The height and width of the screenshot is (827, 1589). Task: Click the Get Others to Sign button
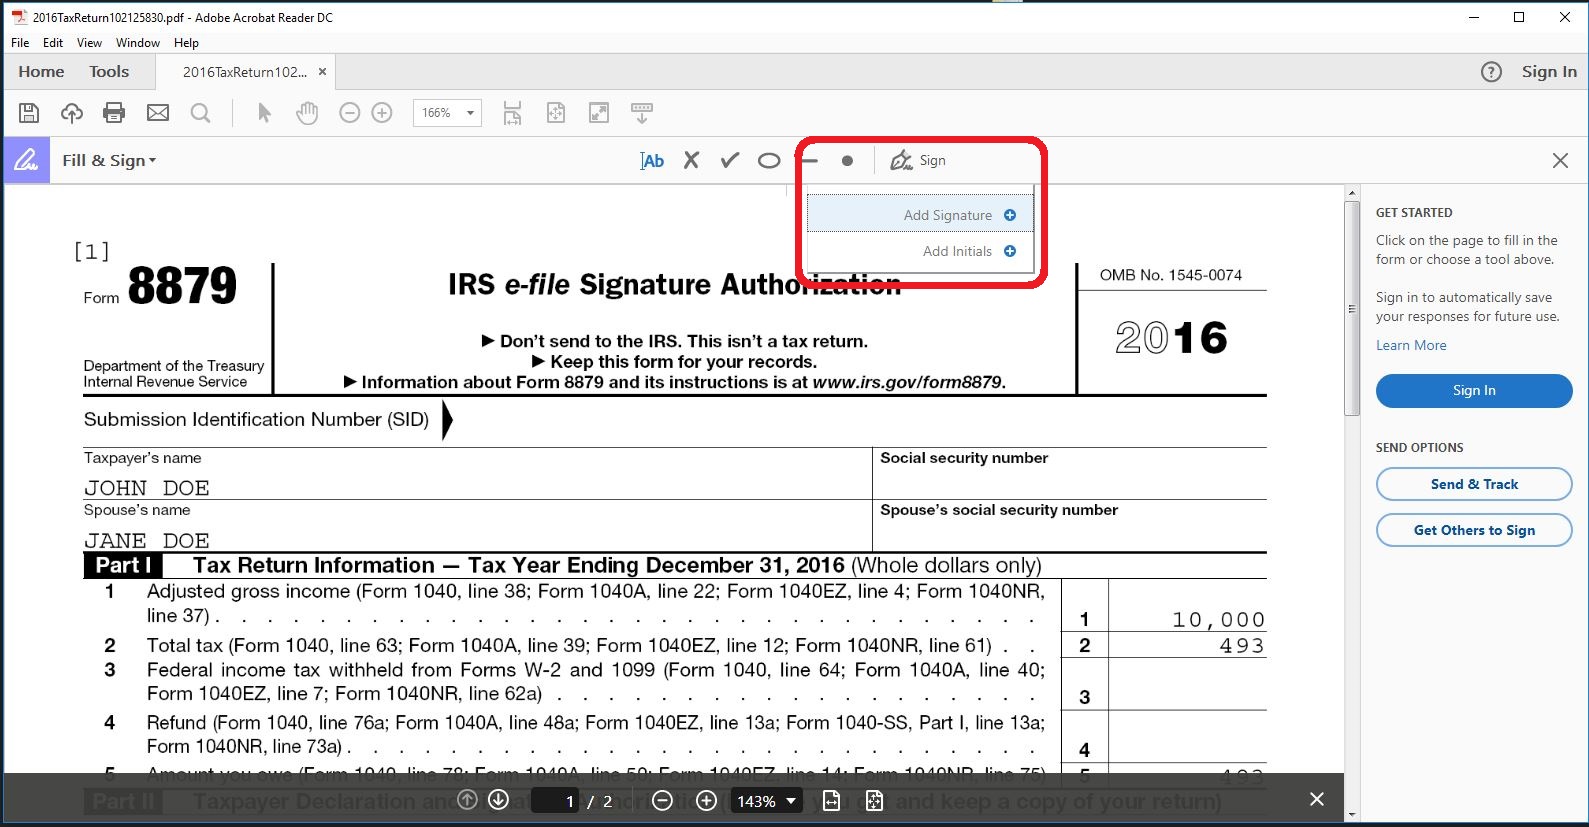[1474, 530]
